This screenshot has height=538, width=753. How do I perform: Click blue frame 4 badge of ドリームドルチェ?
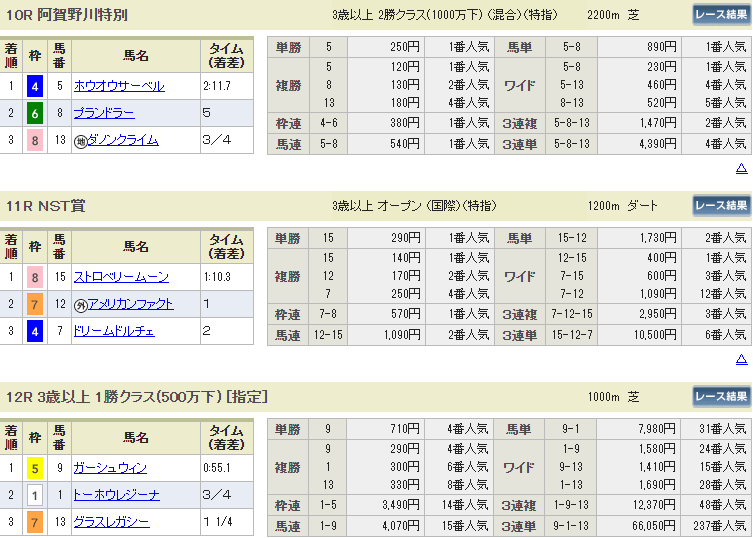(x=35, y=331)
